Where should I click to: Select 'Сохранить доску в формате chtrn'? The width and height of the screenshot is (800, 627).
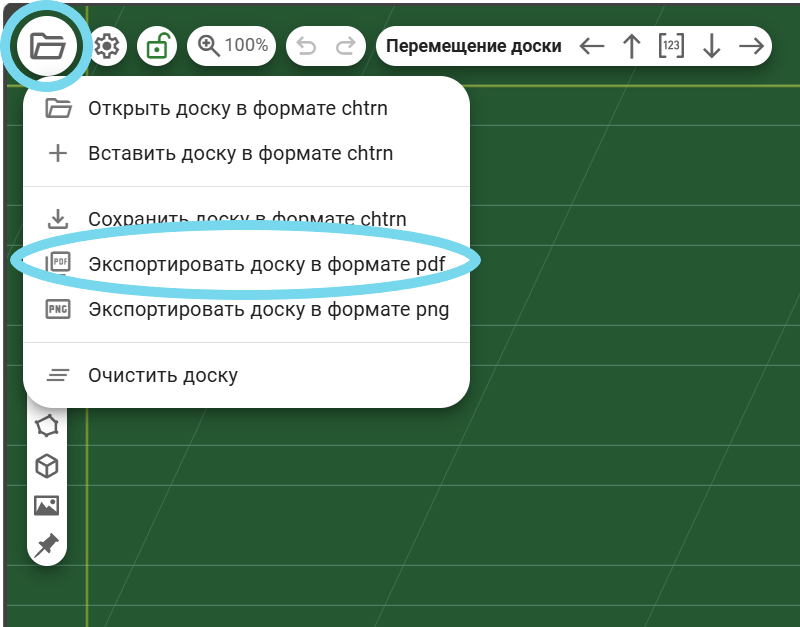point(246,218)
